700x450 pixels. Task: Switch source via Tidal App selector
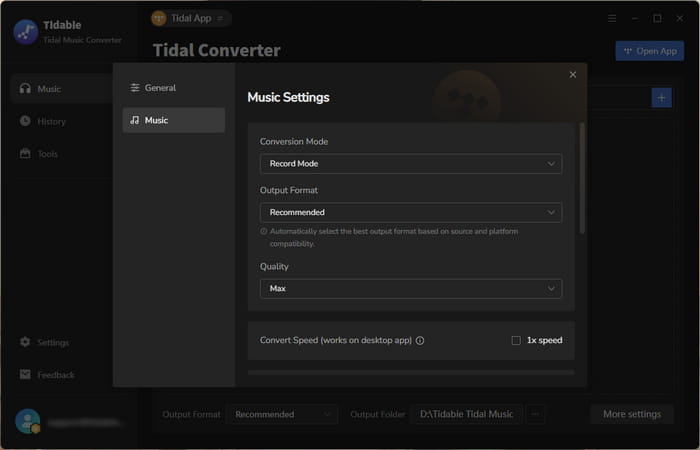click(190, 18)
